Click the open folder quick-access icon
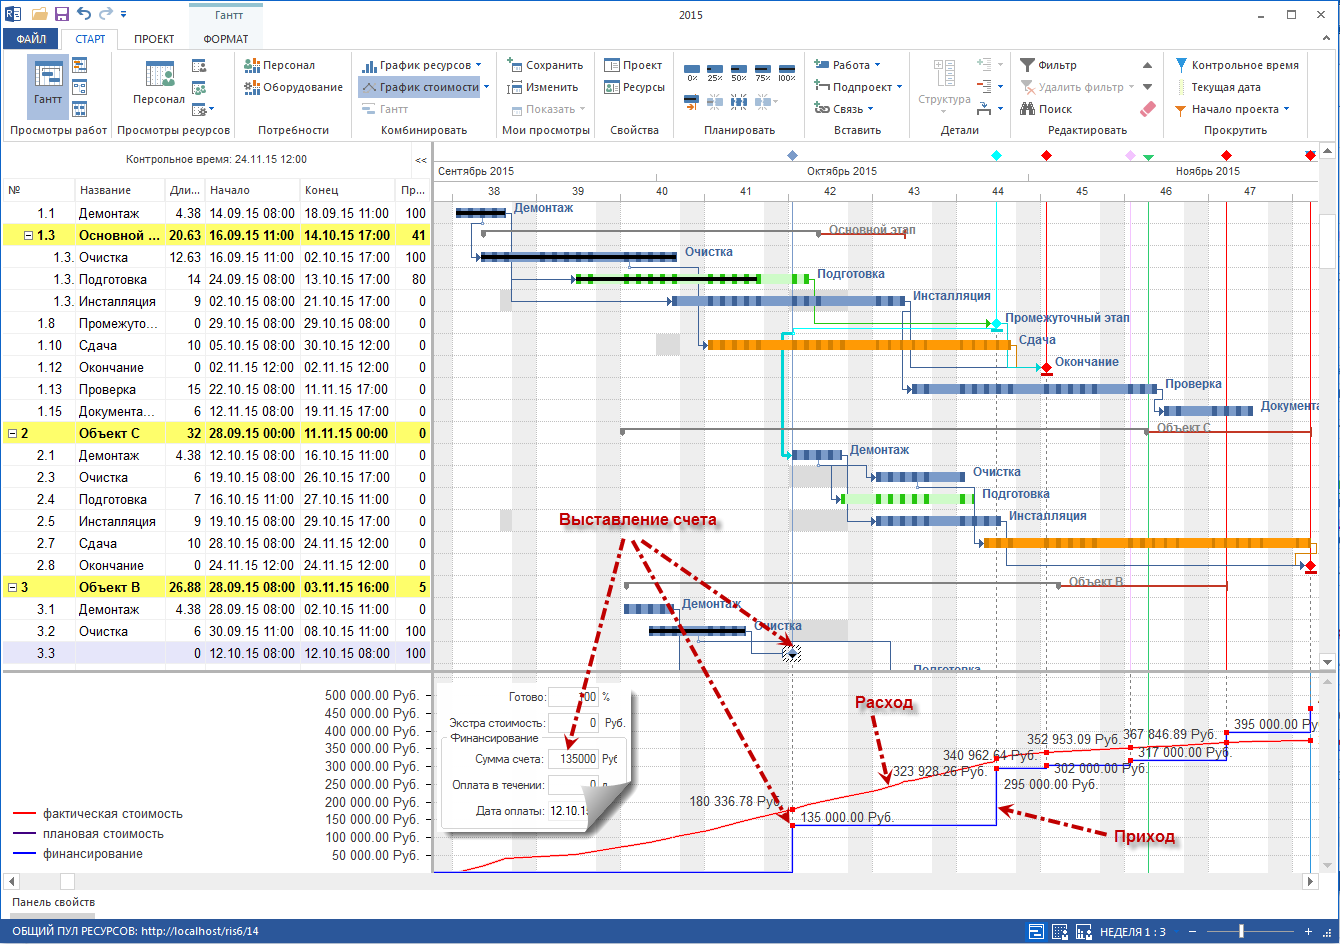 40,14
